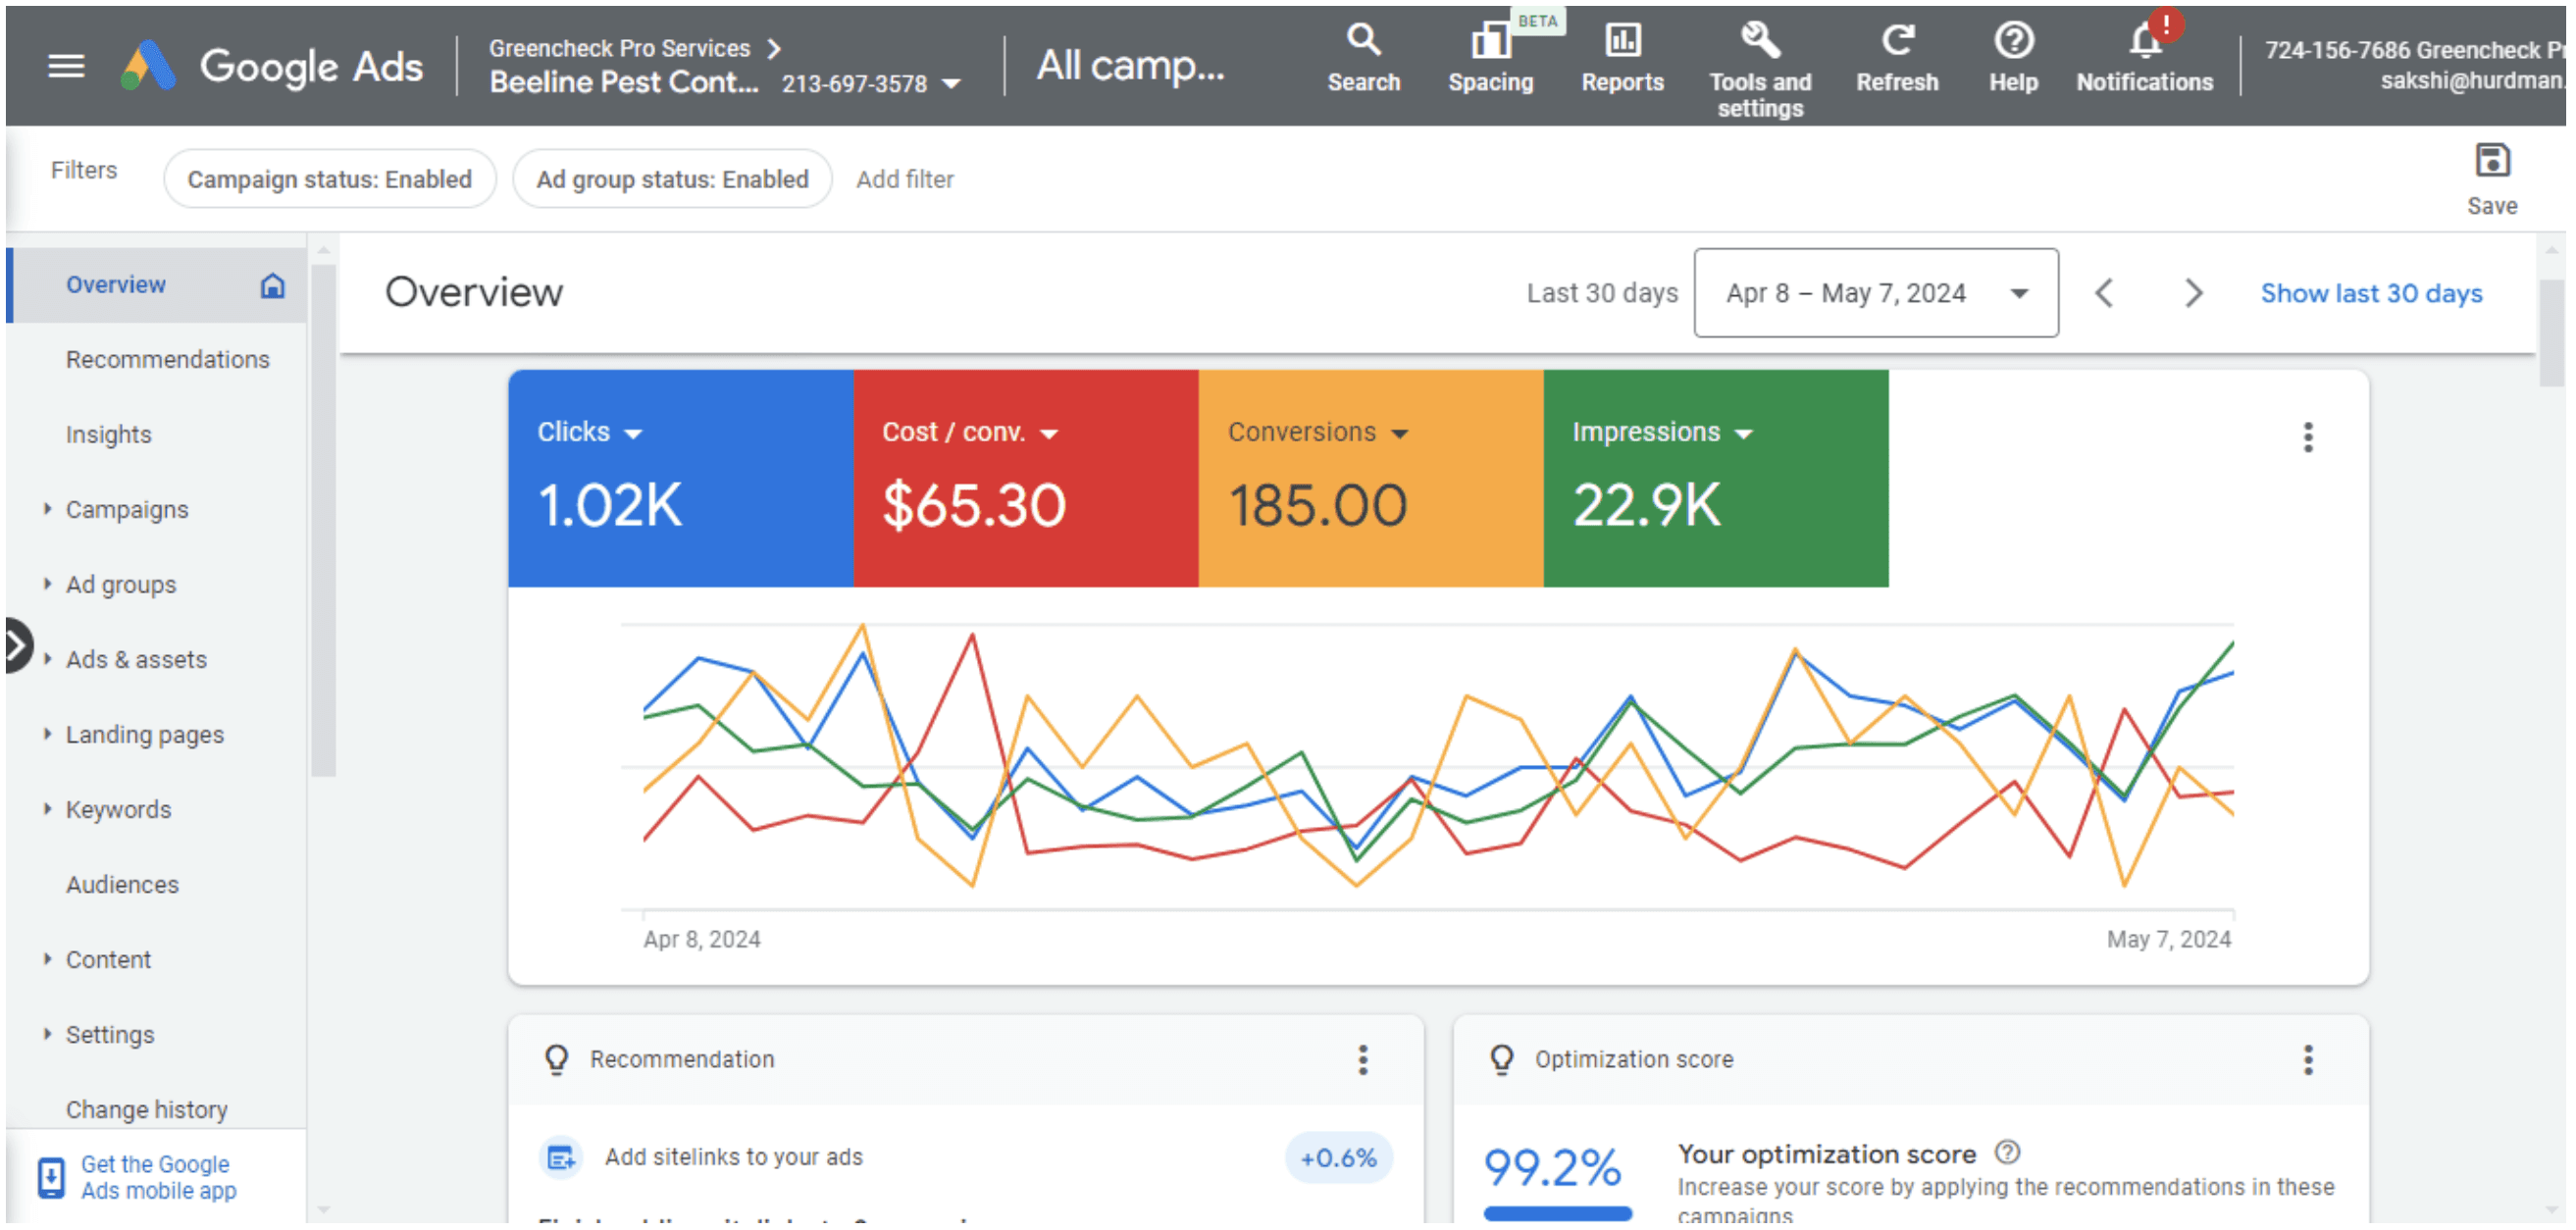
Task: Open the Reports icon in header
Action: tap(1622, 41)
